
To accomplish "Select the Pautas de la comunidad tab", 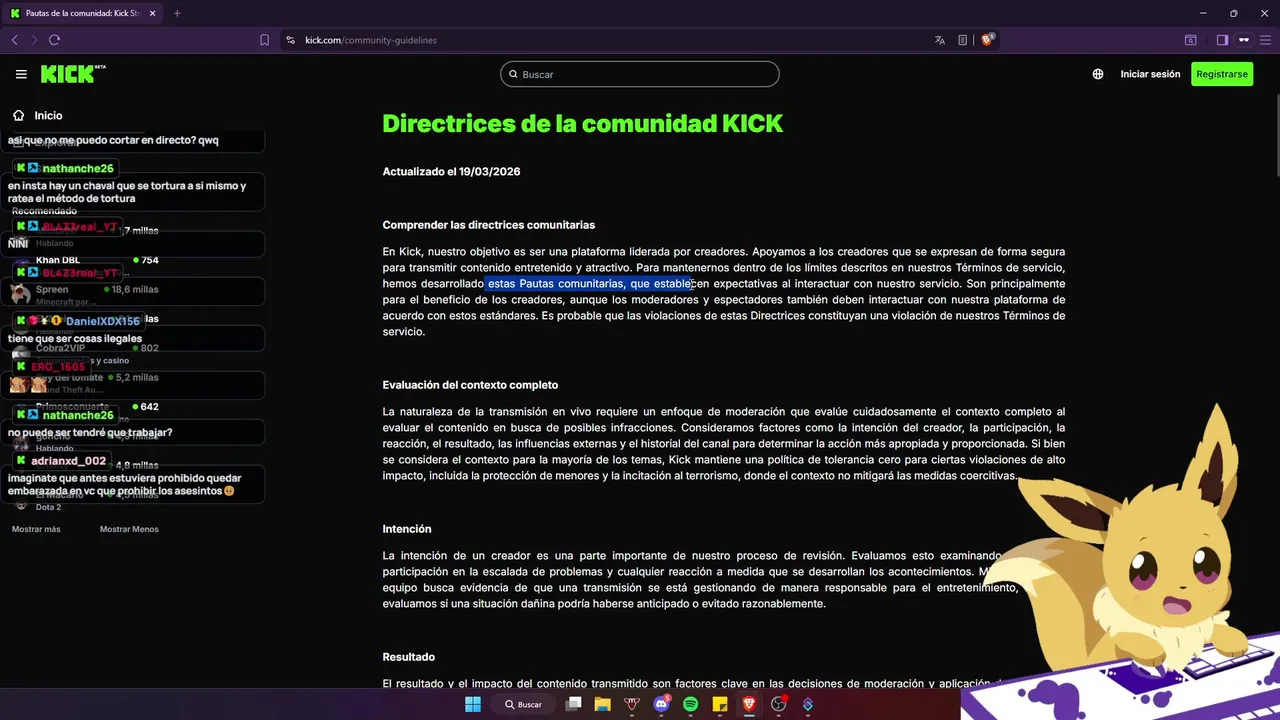I will tap(82, 13).
